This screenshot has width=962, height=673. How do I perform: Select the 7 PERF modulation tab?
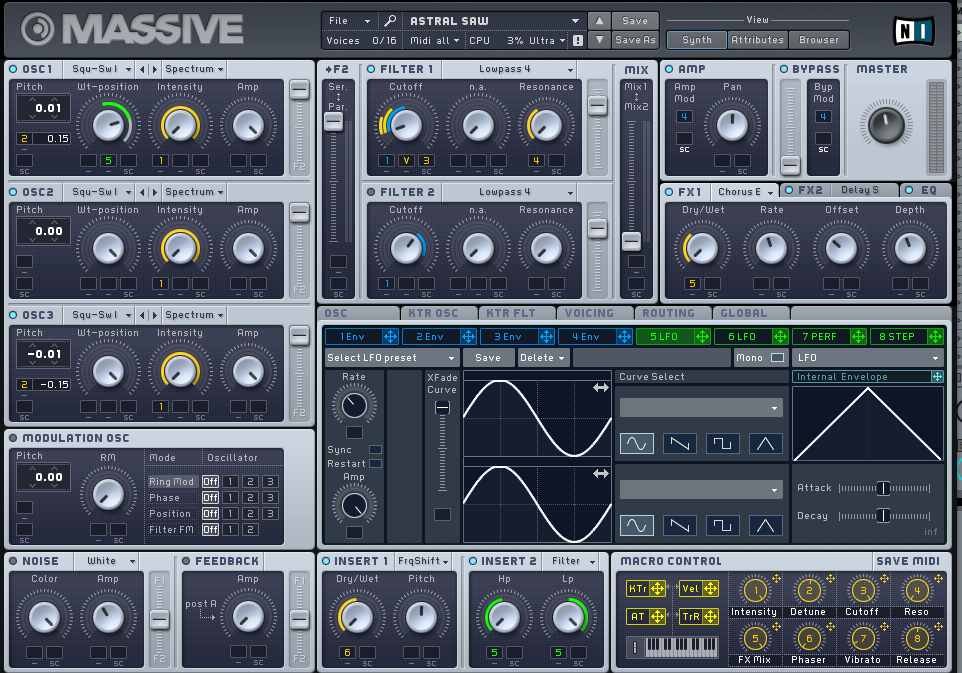coord(820,336)
